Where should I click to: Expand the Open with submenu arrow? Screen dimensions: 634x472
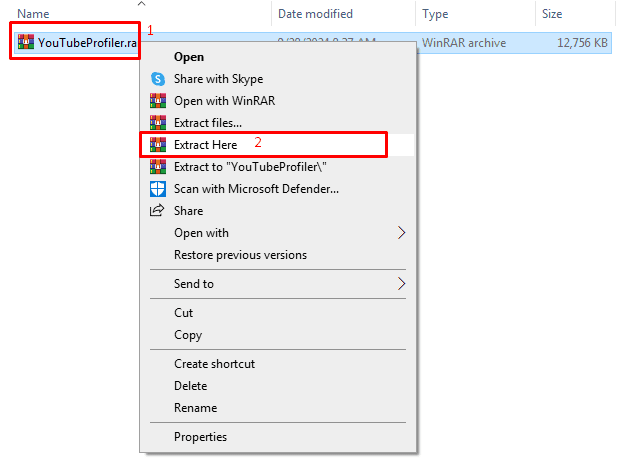(x=401, y=233)
